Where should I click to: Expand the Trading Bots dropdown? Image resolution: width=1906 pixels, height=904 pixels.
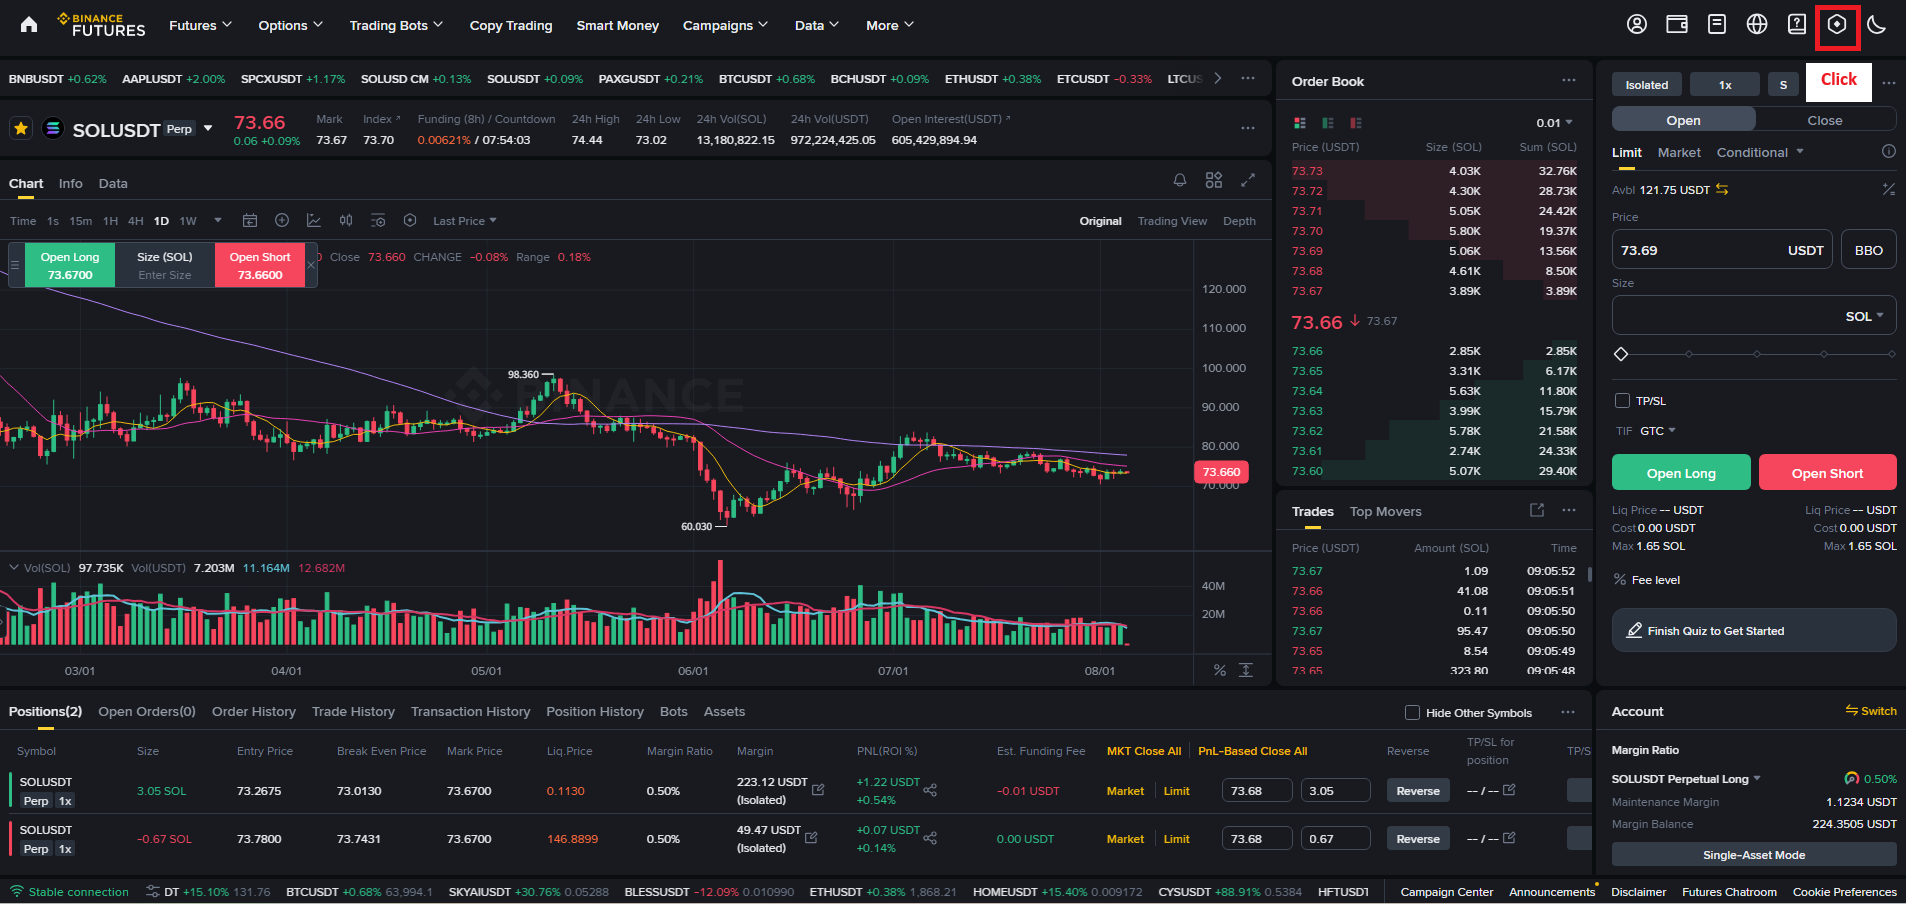[396, 25]
